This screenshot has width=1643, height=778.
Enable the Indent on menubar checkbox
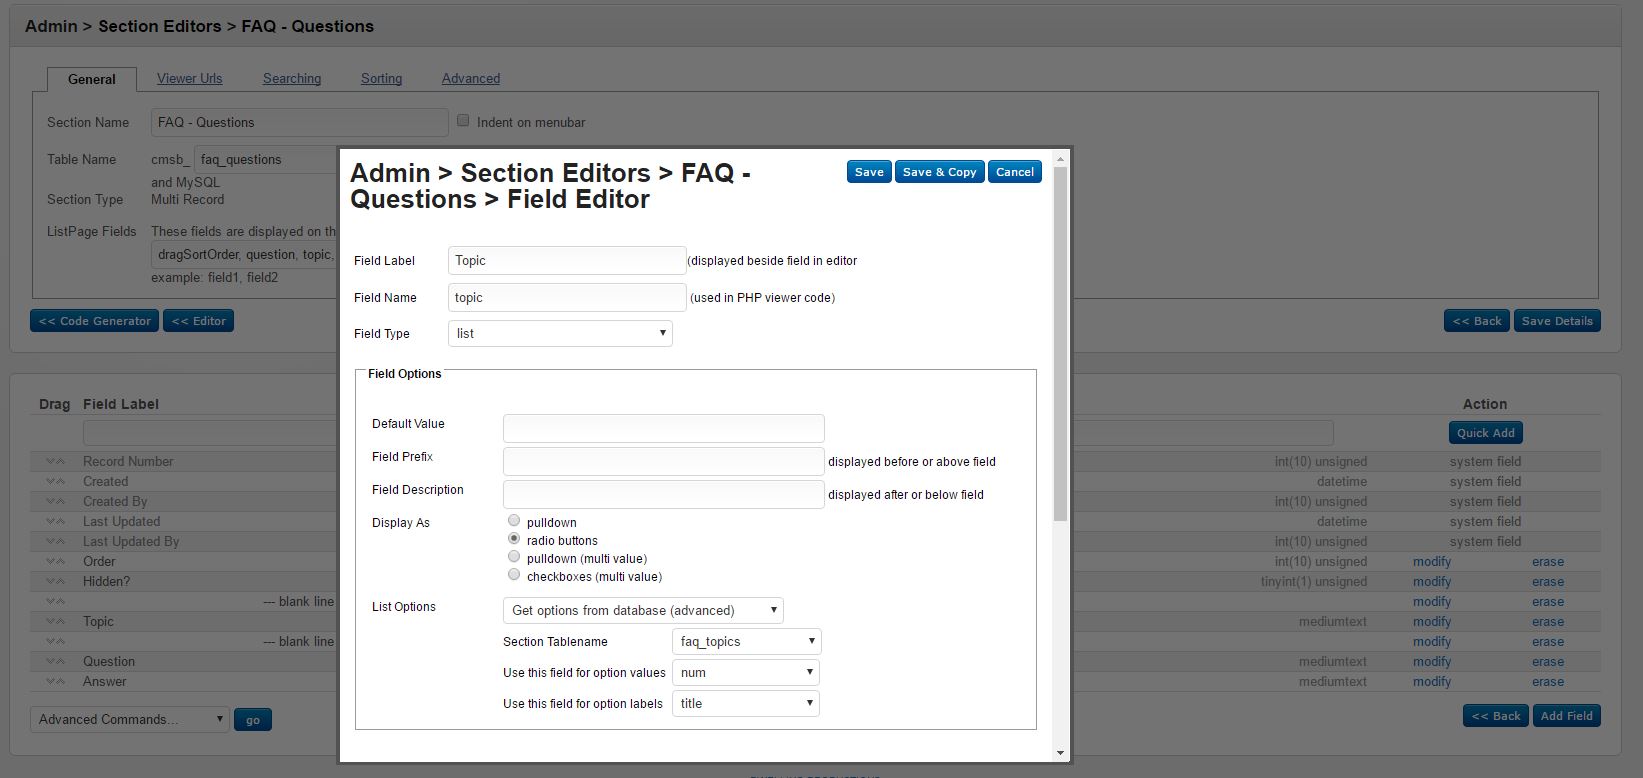point(463,121)
